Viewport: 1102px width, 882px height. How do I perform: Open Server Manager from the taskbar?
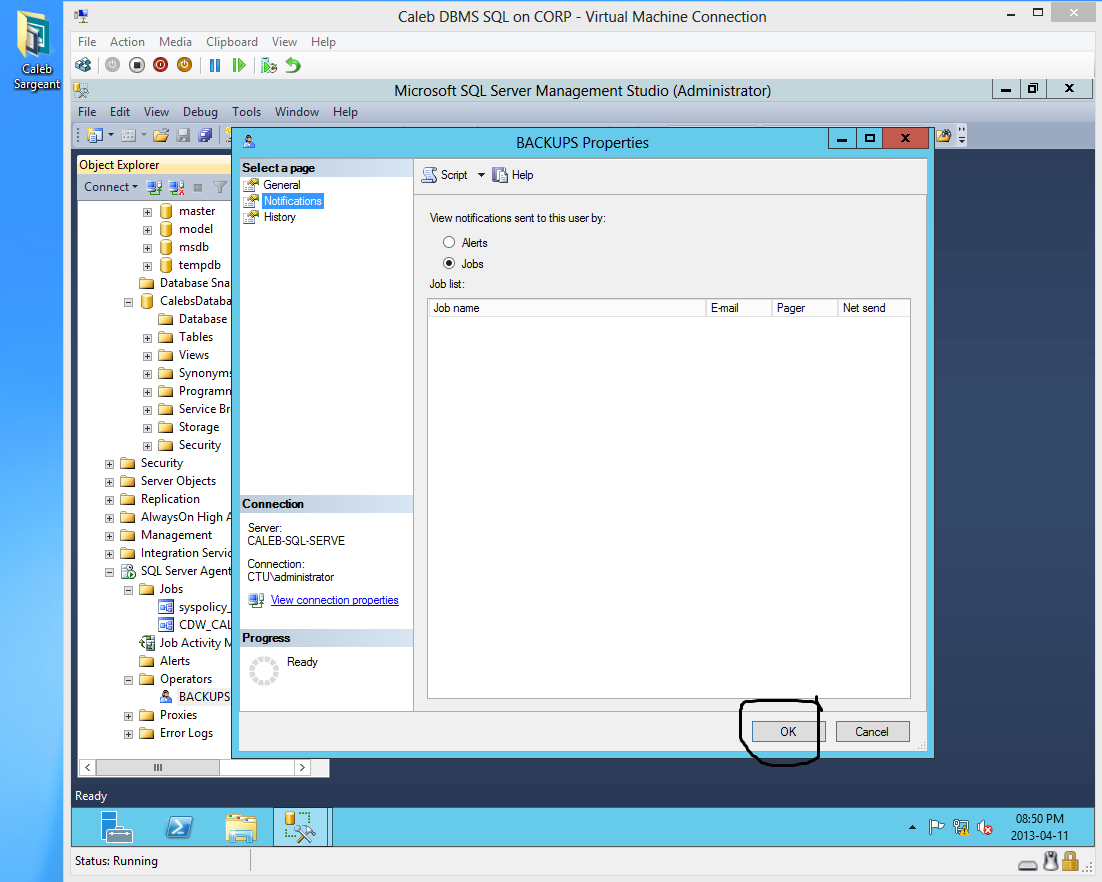coord(116,826)
